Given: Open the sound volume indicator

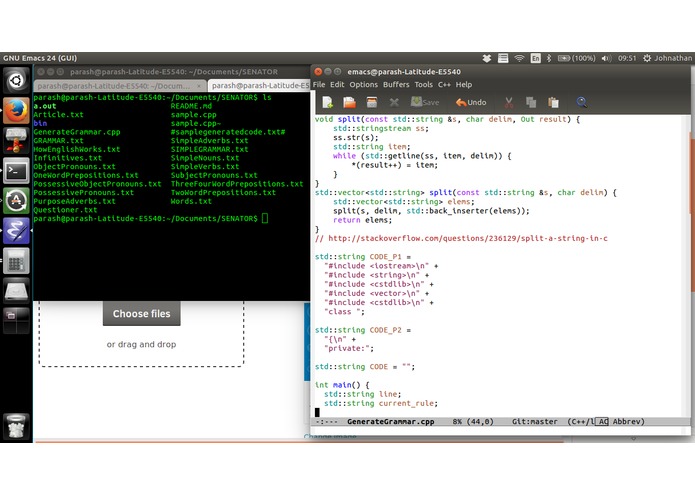Looking at the screenshot, I should click(606, 58).
